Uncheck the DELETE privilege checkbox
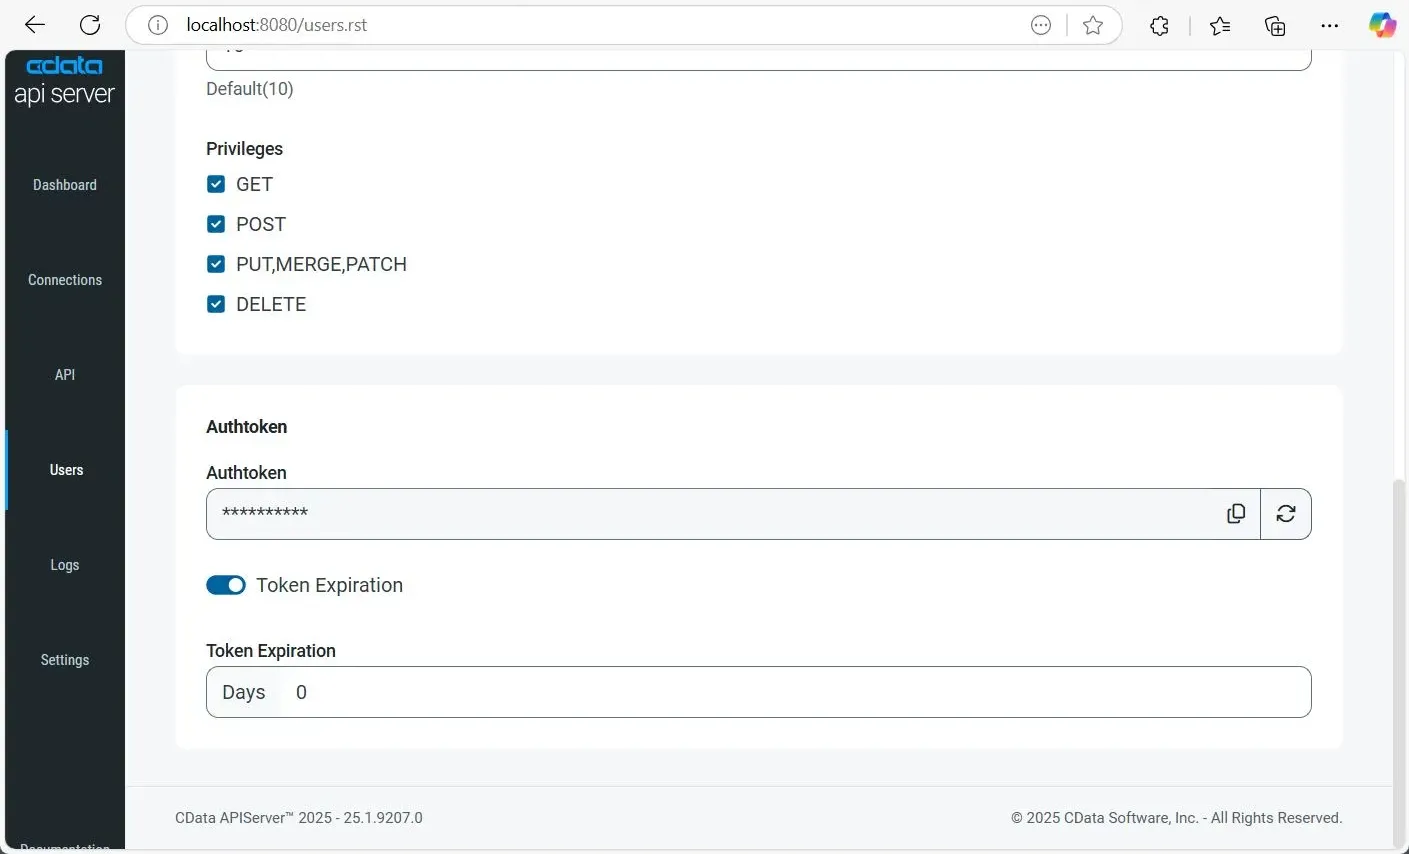The image size is (1409, 854). pyautogui.click(x=216, y=304)
